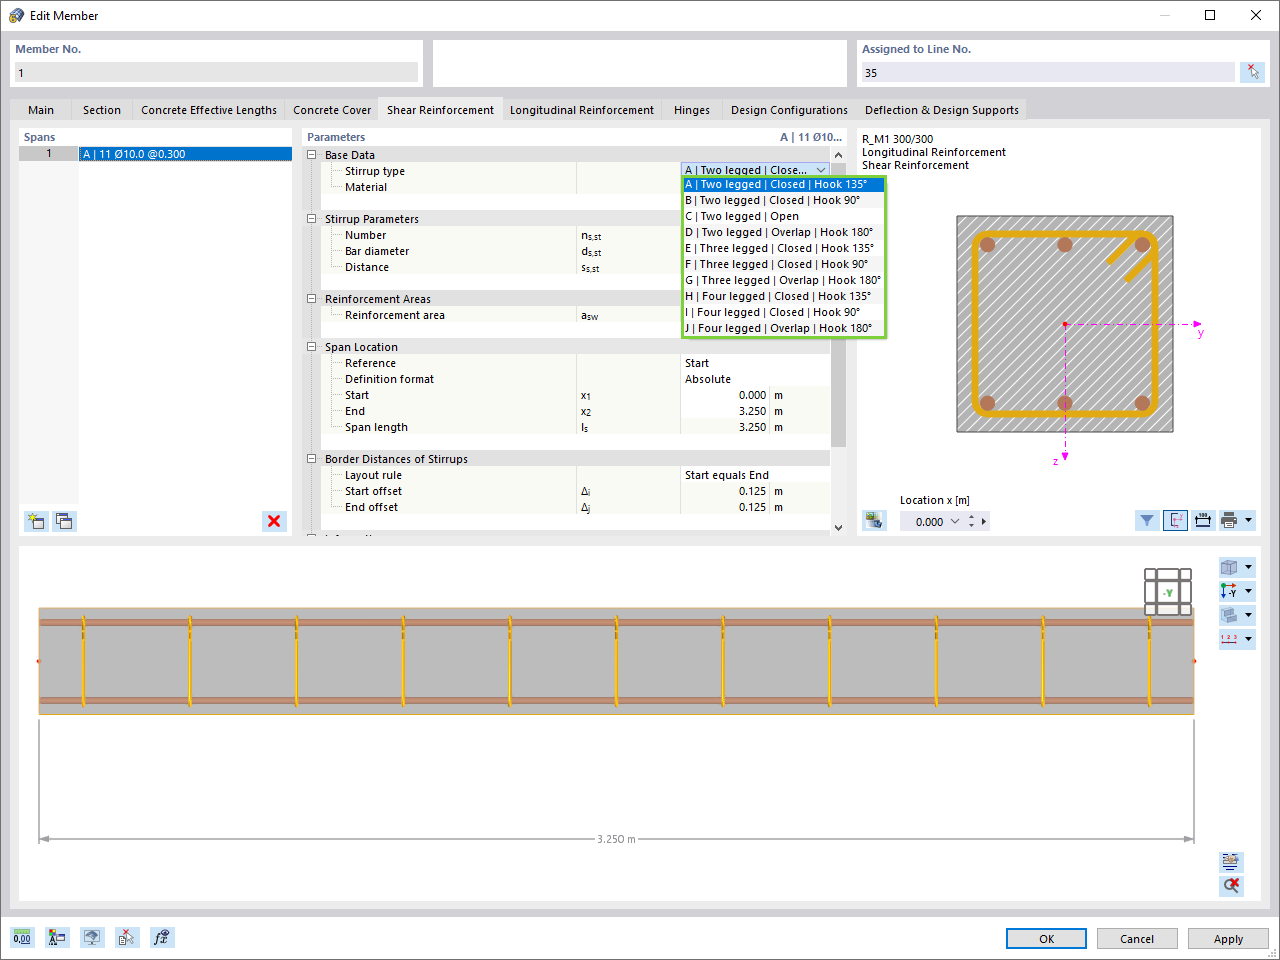The image size is (1280, 960).
Task: Collapse the Stirrup Parameters group
Action: pyautogui.click(x=312, y=219)
